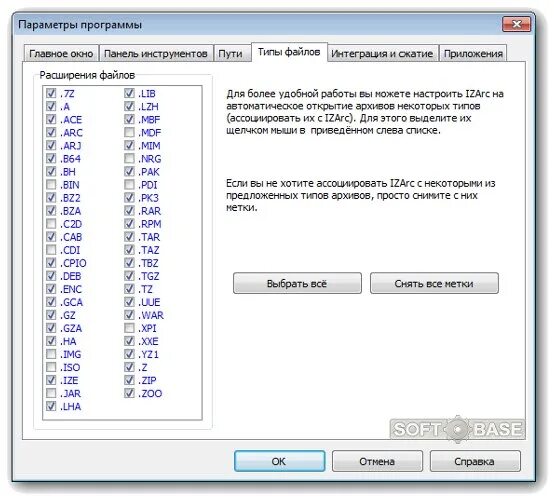Uncheck the .LHA extension checkbox

click(x=51, y=406)
